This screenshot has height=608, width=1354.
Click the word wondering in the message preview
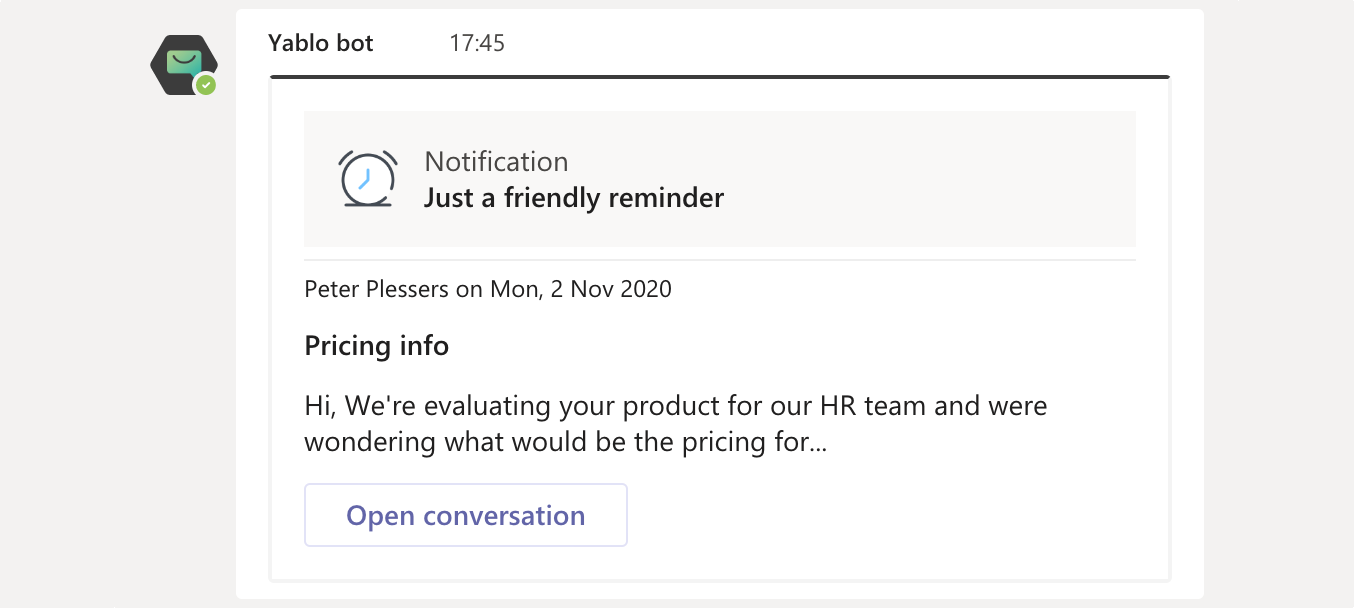371,442
